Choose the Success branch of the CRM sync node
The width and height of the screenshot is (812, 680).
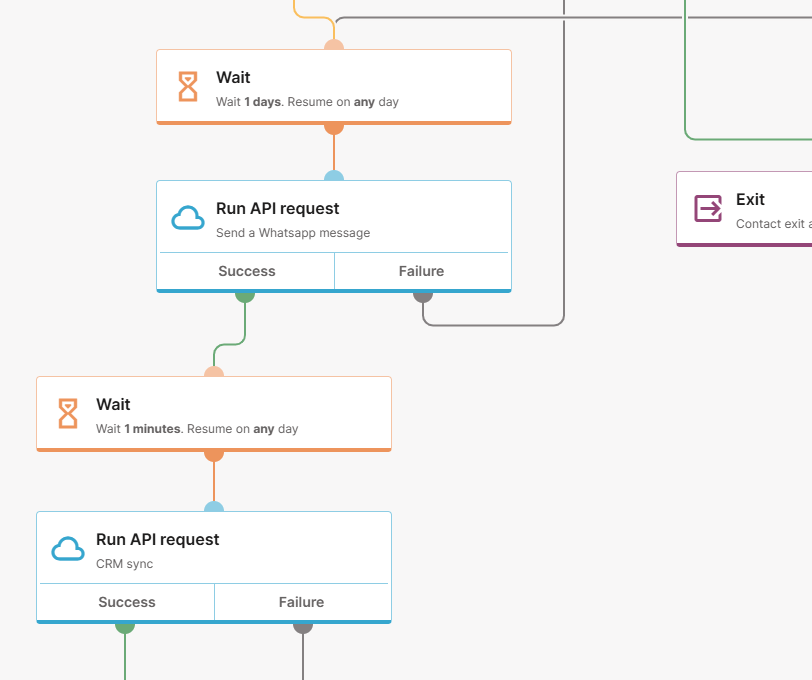pyautogui.click(x=126, y=602)
